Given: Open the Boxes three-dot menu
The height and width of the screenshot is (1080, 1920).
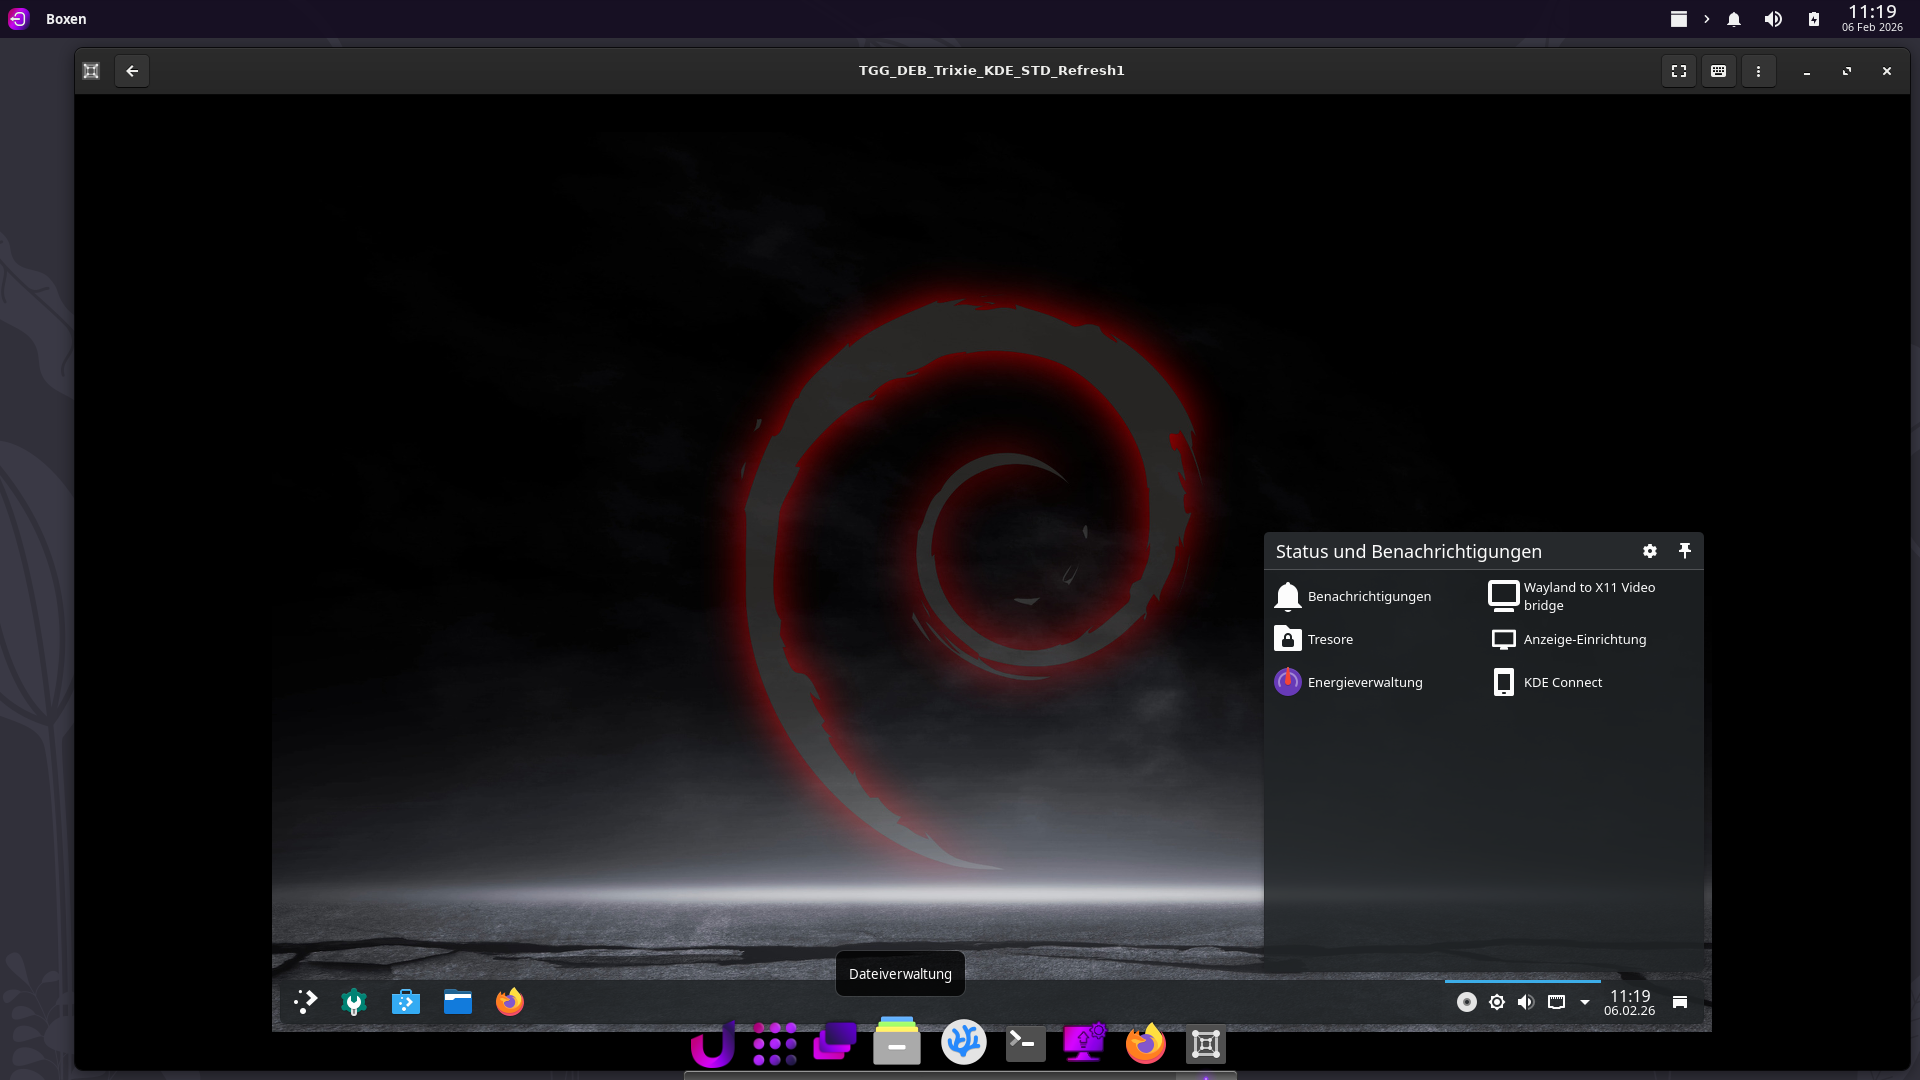Looking at the screenshot, I should pos(1758,71).
